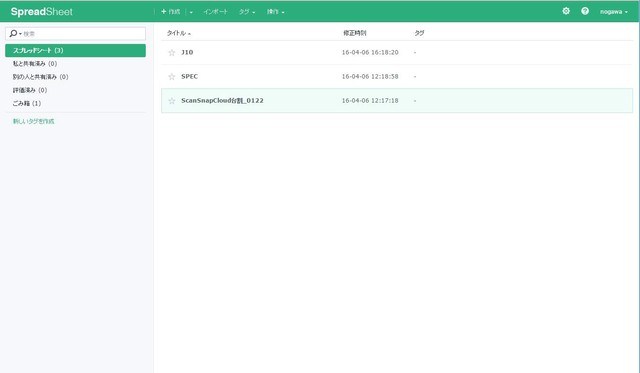
Task: Click the インポート import button
Action: pyautogui.click(x=216, y=11)
